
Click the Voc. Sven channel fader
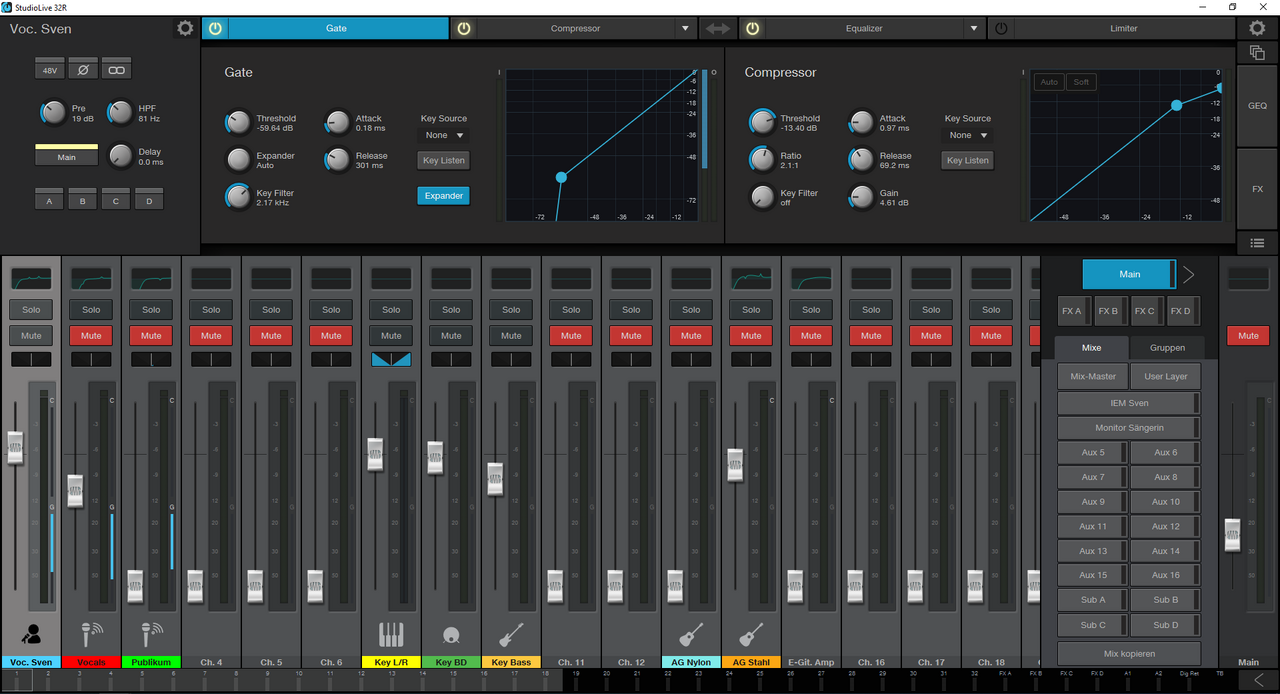(x=15, y=447)
